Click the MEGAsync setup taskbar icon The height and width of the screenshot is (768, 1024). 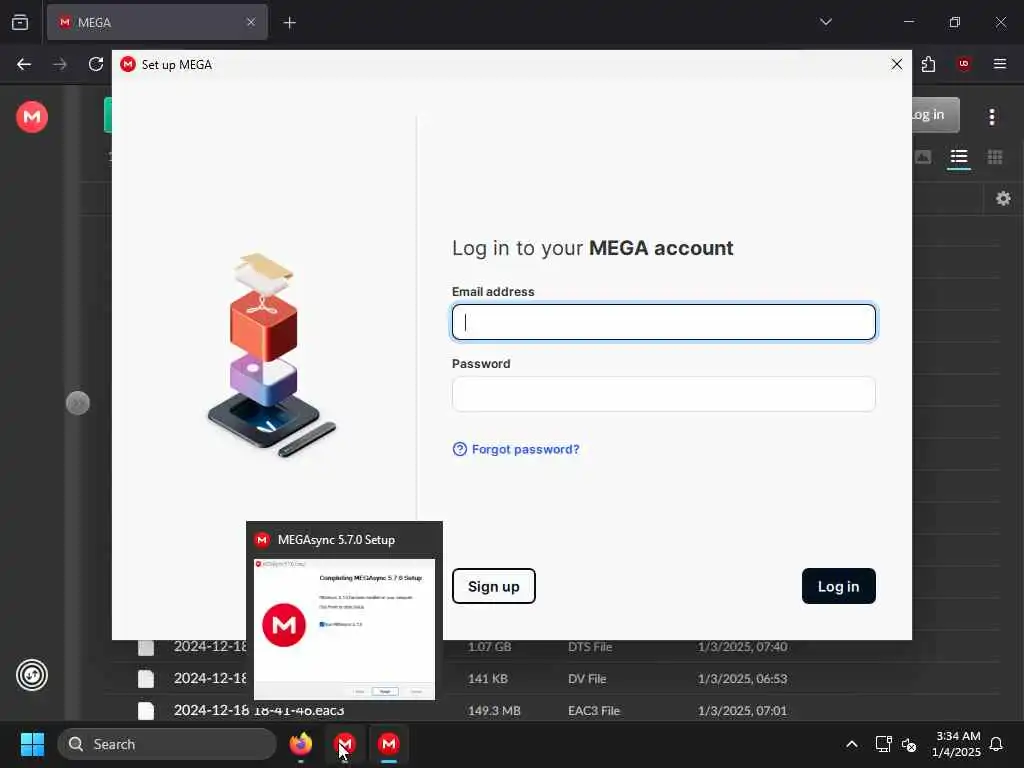coord(345,744)
